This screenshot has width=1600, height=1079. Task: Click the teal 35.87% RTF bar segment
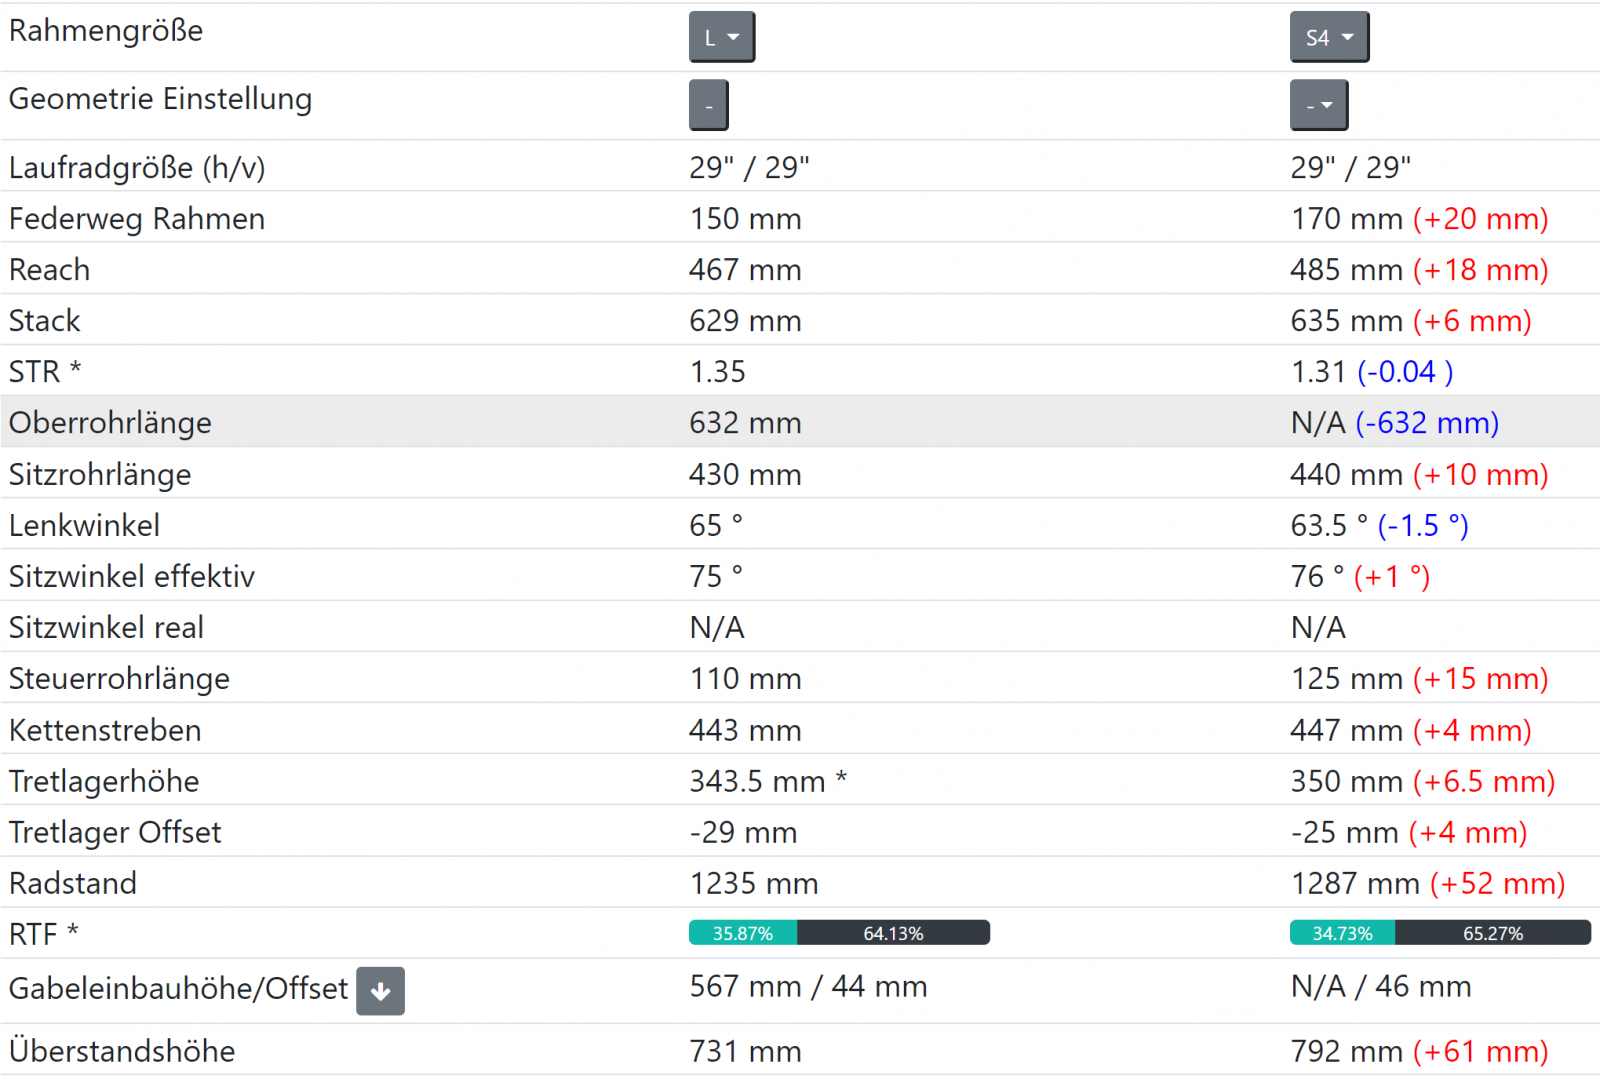742,933
